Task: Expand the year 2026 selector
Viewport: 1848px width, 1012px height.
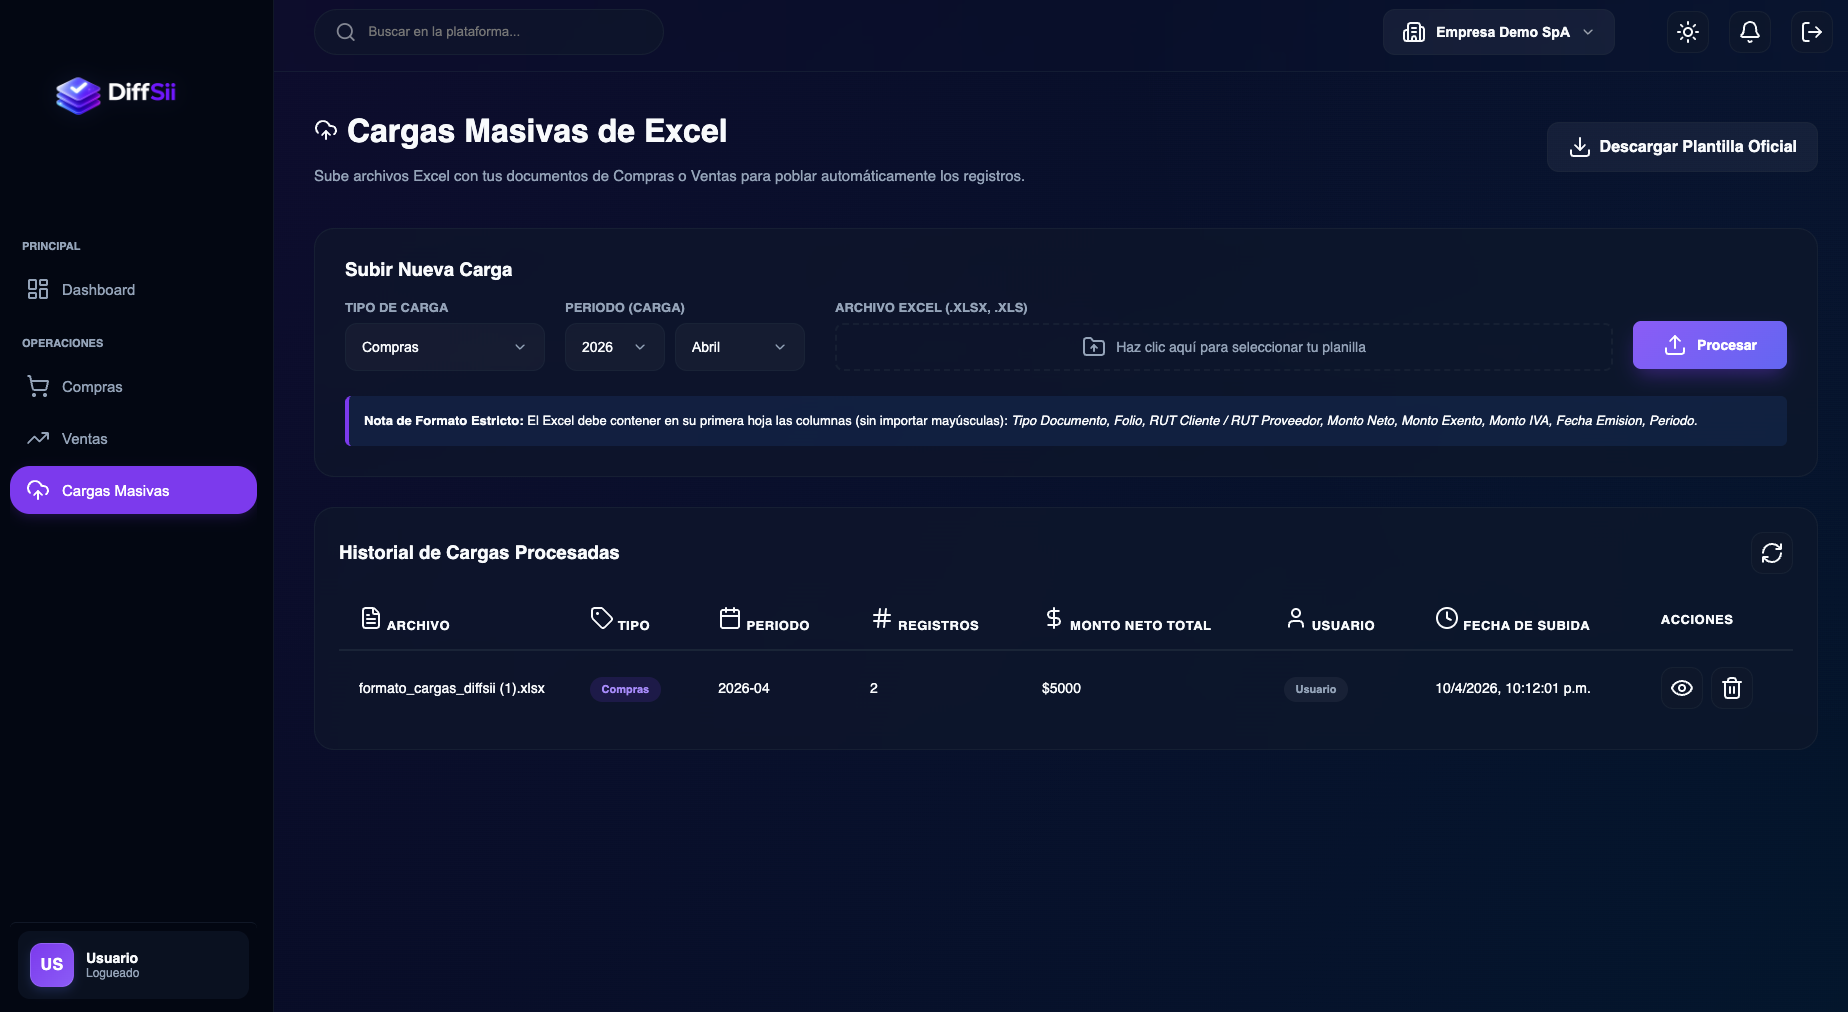Action: tap(613, 347)
